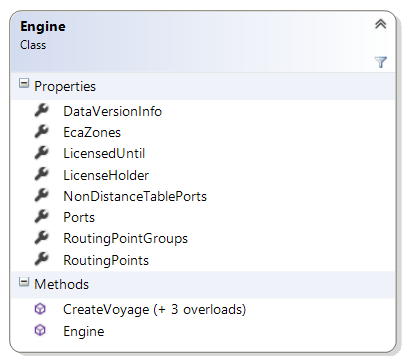The image size is (408, 363).
Task: Select the RoutingPoints property
Action: [106, 260]
